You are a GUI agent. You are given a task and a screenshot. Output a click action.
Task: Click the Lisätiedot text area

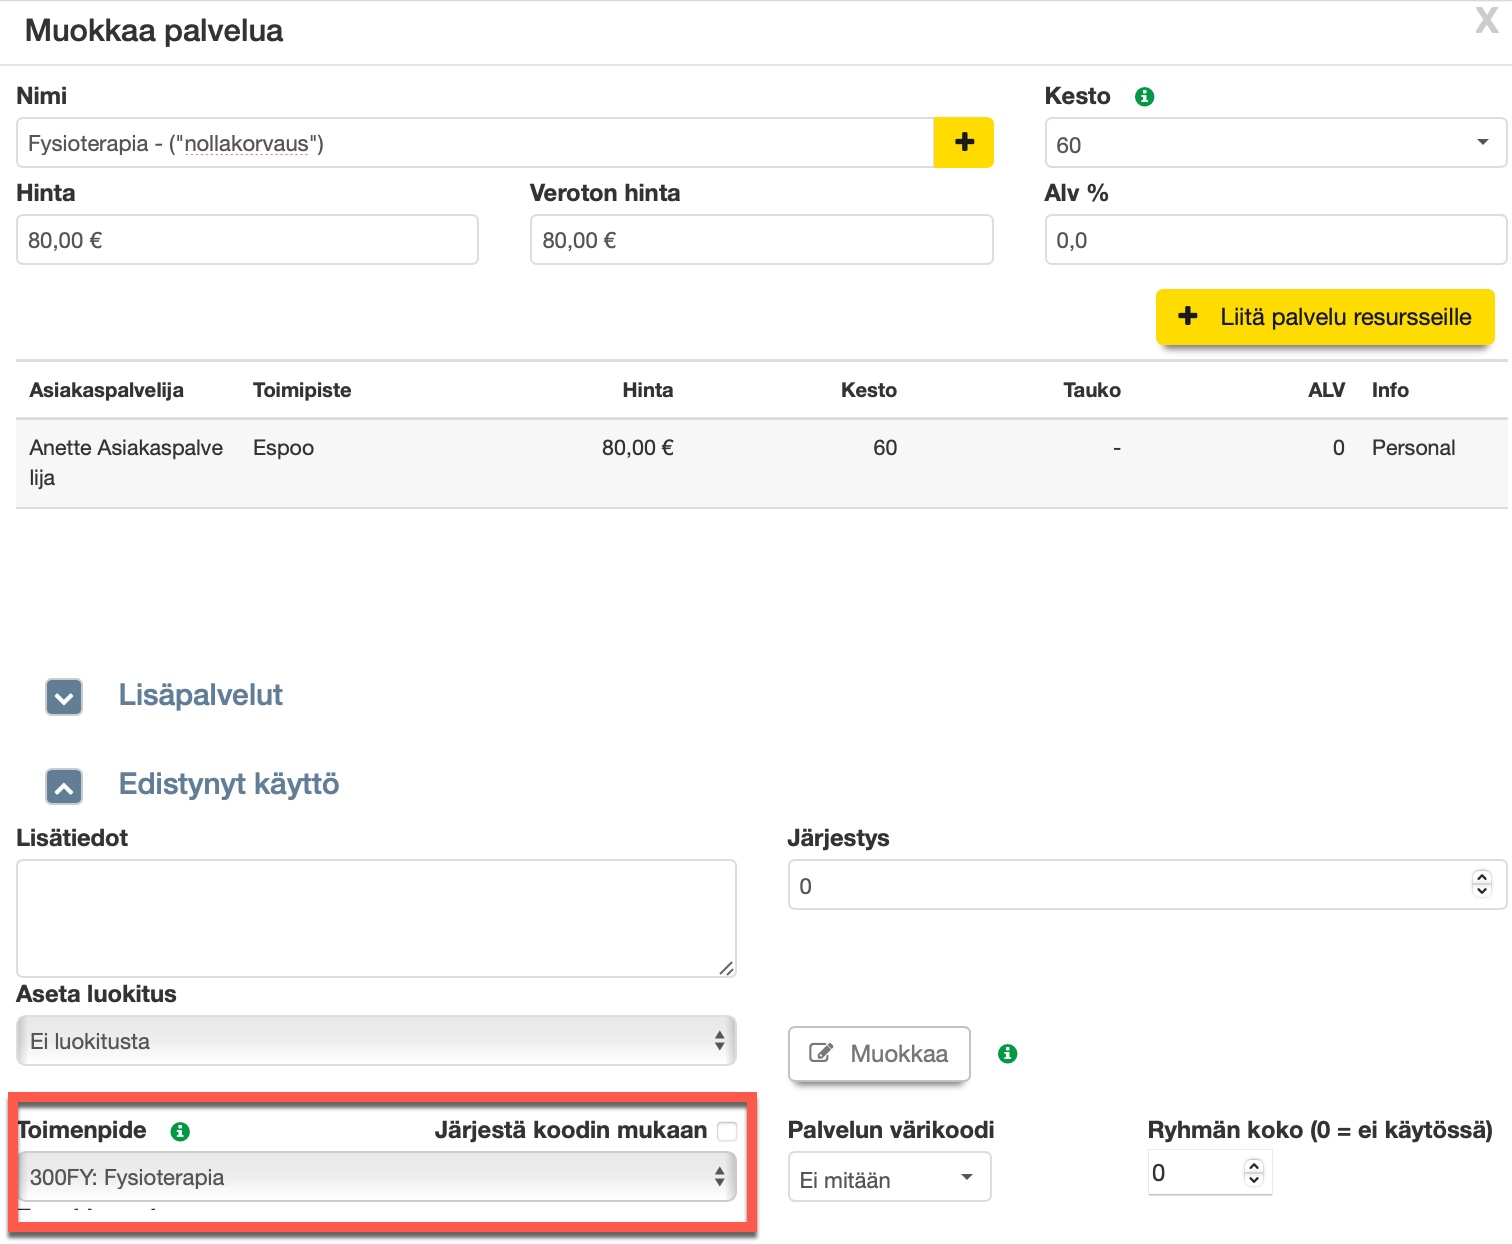(376, 917)
